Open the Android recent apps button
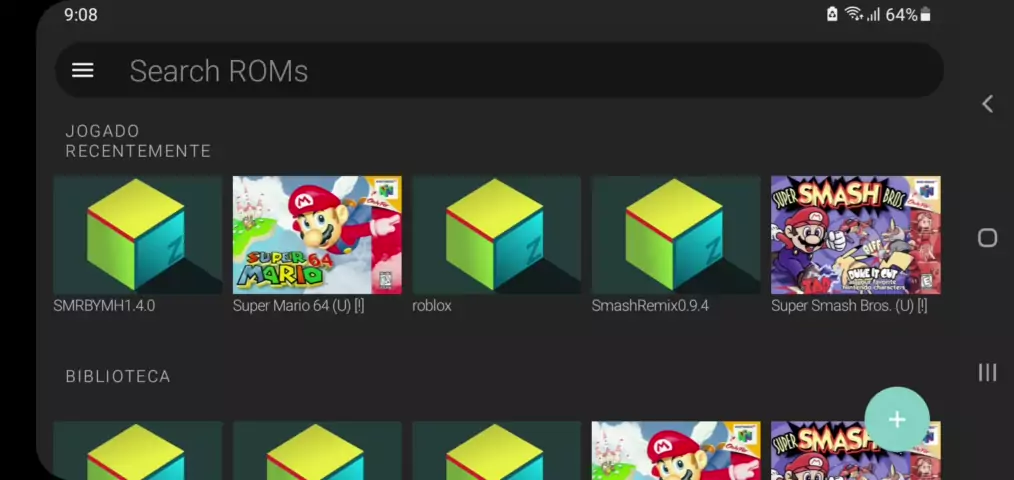Image resolution: width=1014 pixels, height=480 pixels. point(987,372)
